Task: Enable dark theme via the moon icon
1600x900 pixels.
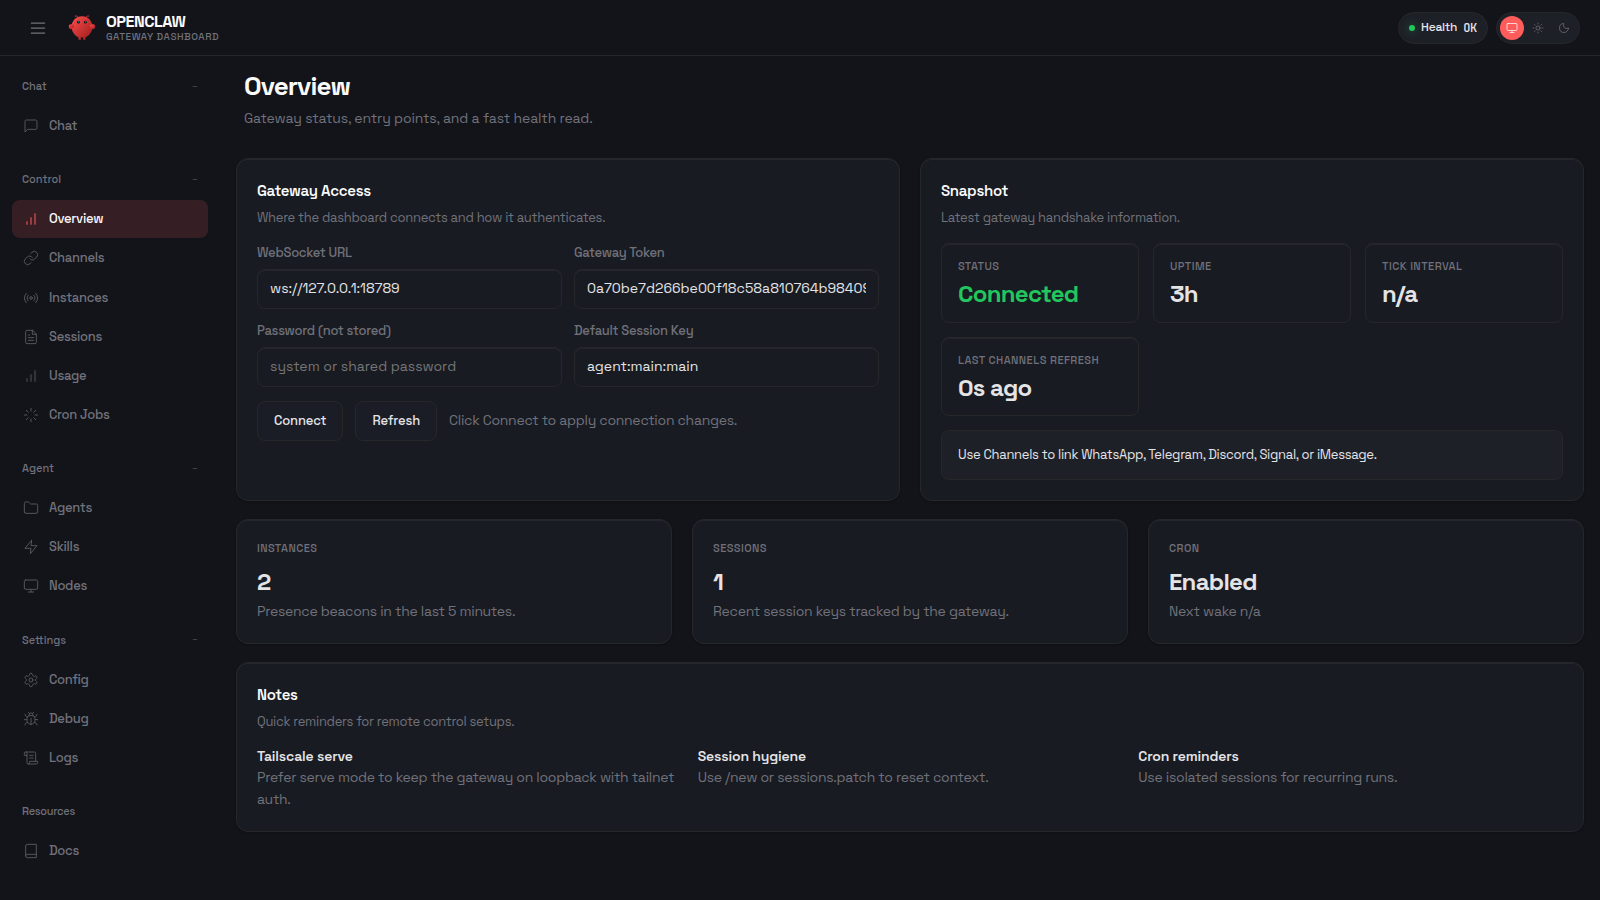Action: [1563, 27]
